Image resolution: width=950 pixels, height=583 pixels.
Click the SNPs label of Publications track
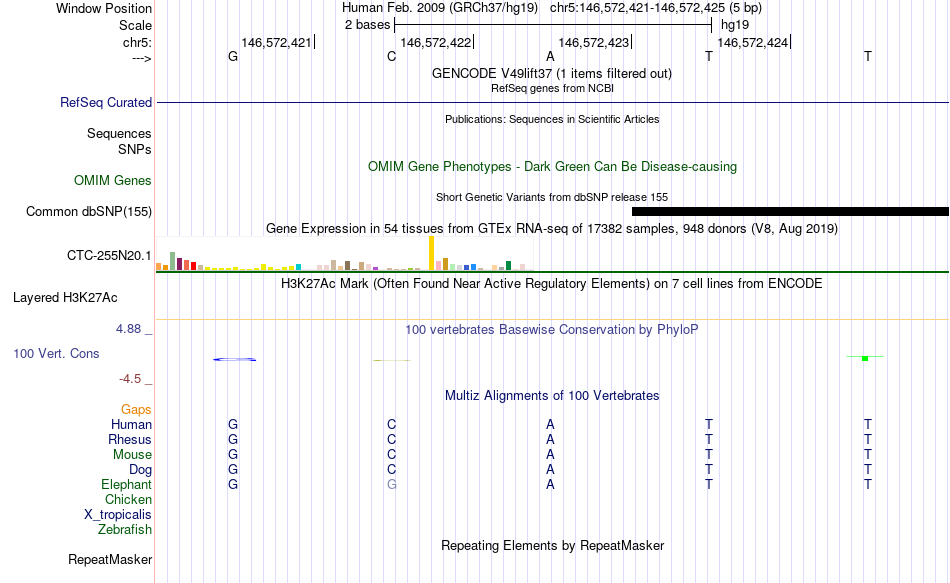pyautogui.click(x=135, y=149)
